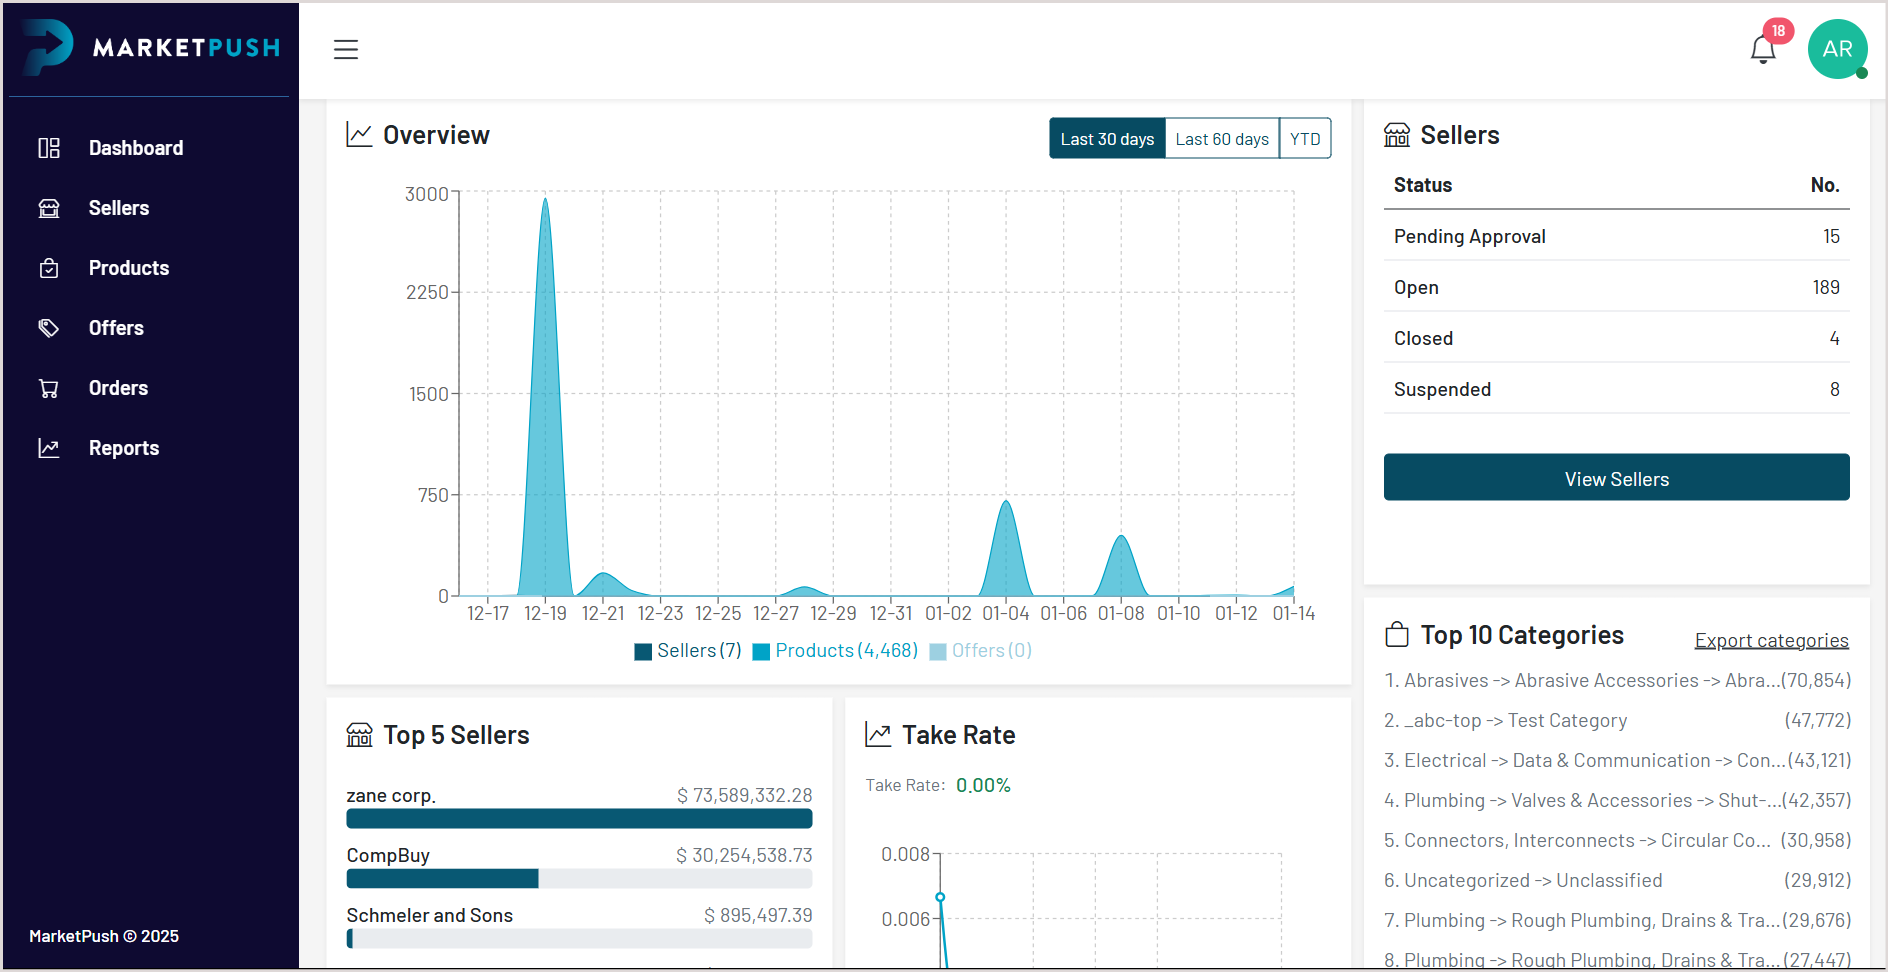Open the Offers page via its tag icon
The height and width of the screenshot is (972, 1888).
49,327
